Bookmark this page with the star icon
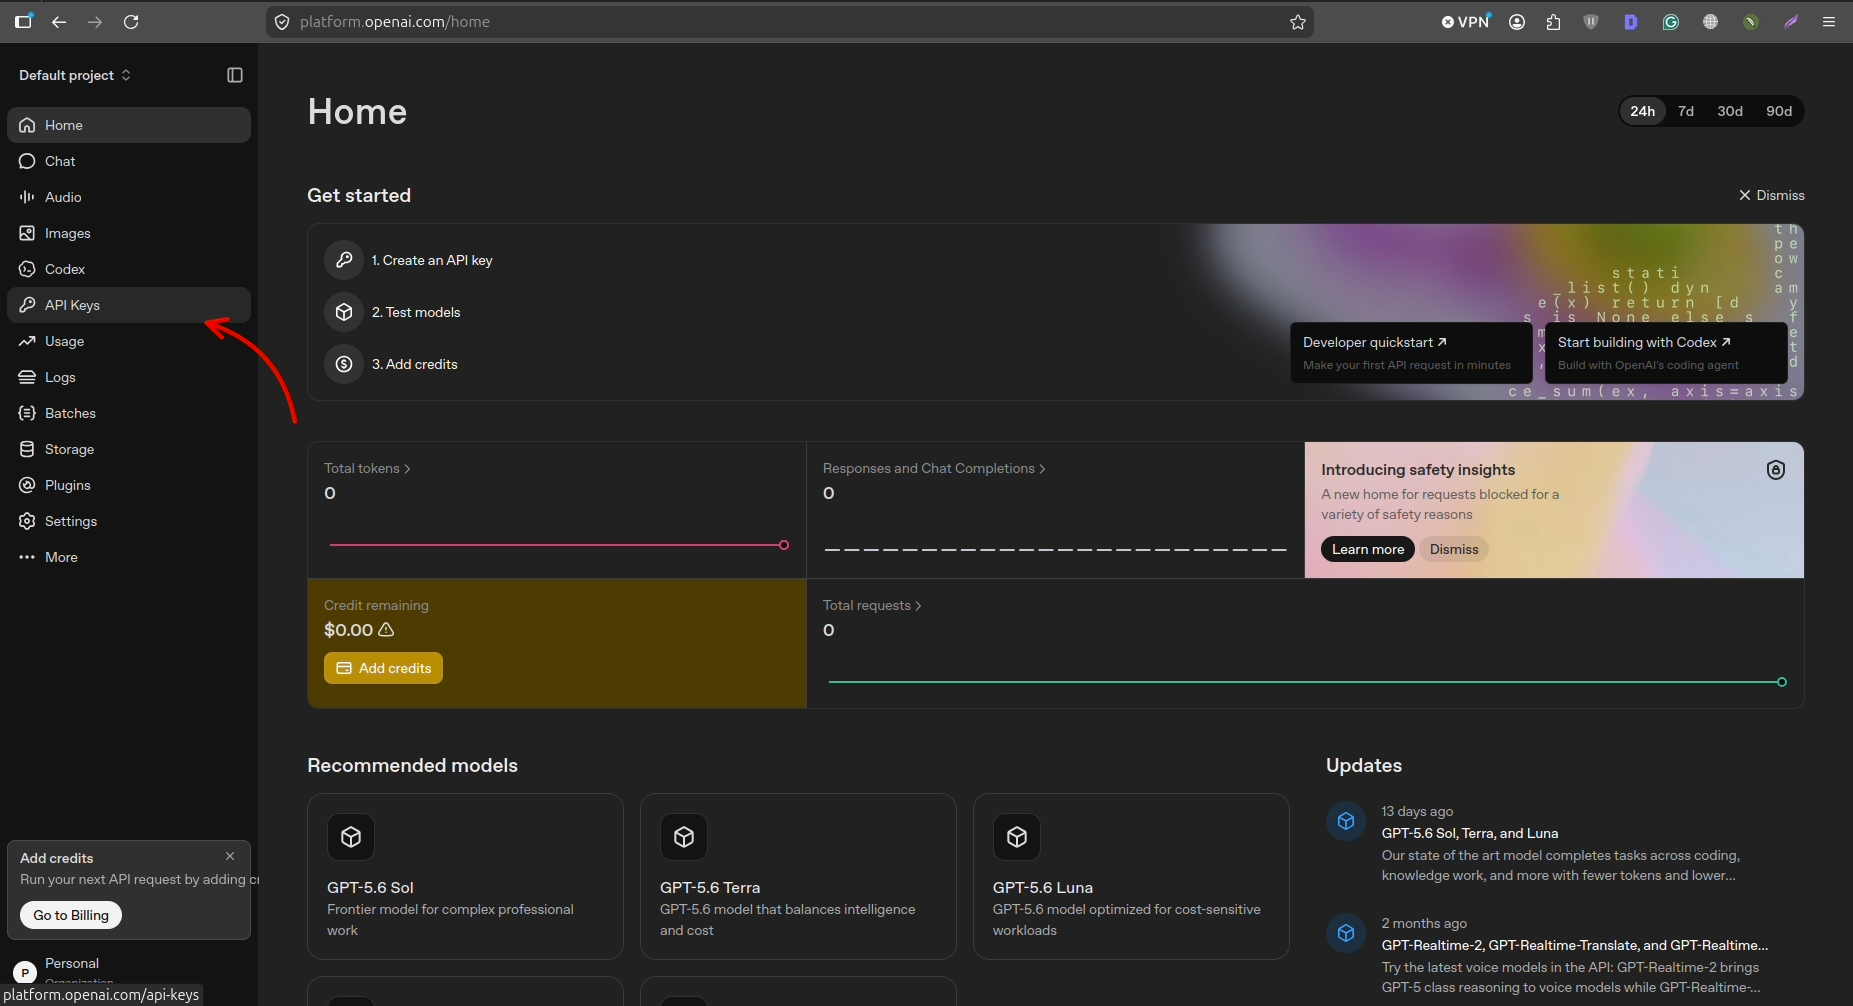 (1298, 22)
